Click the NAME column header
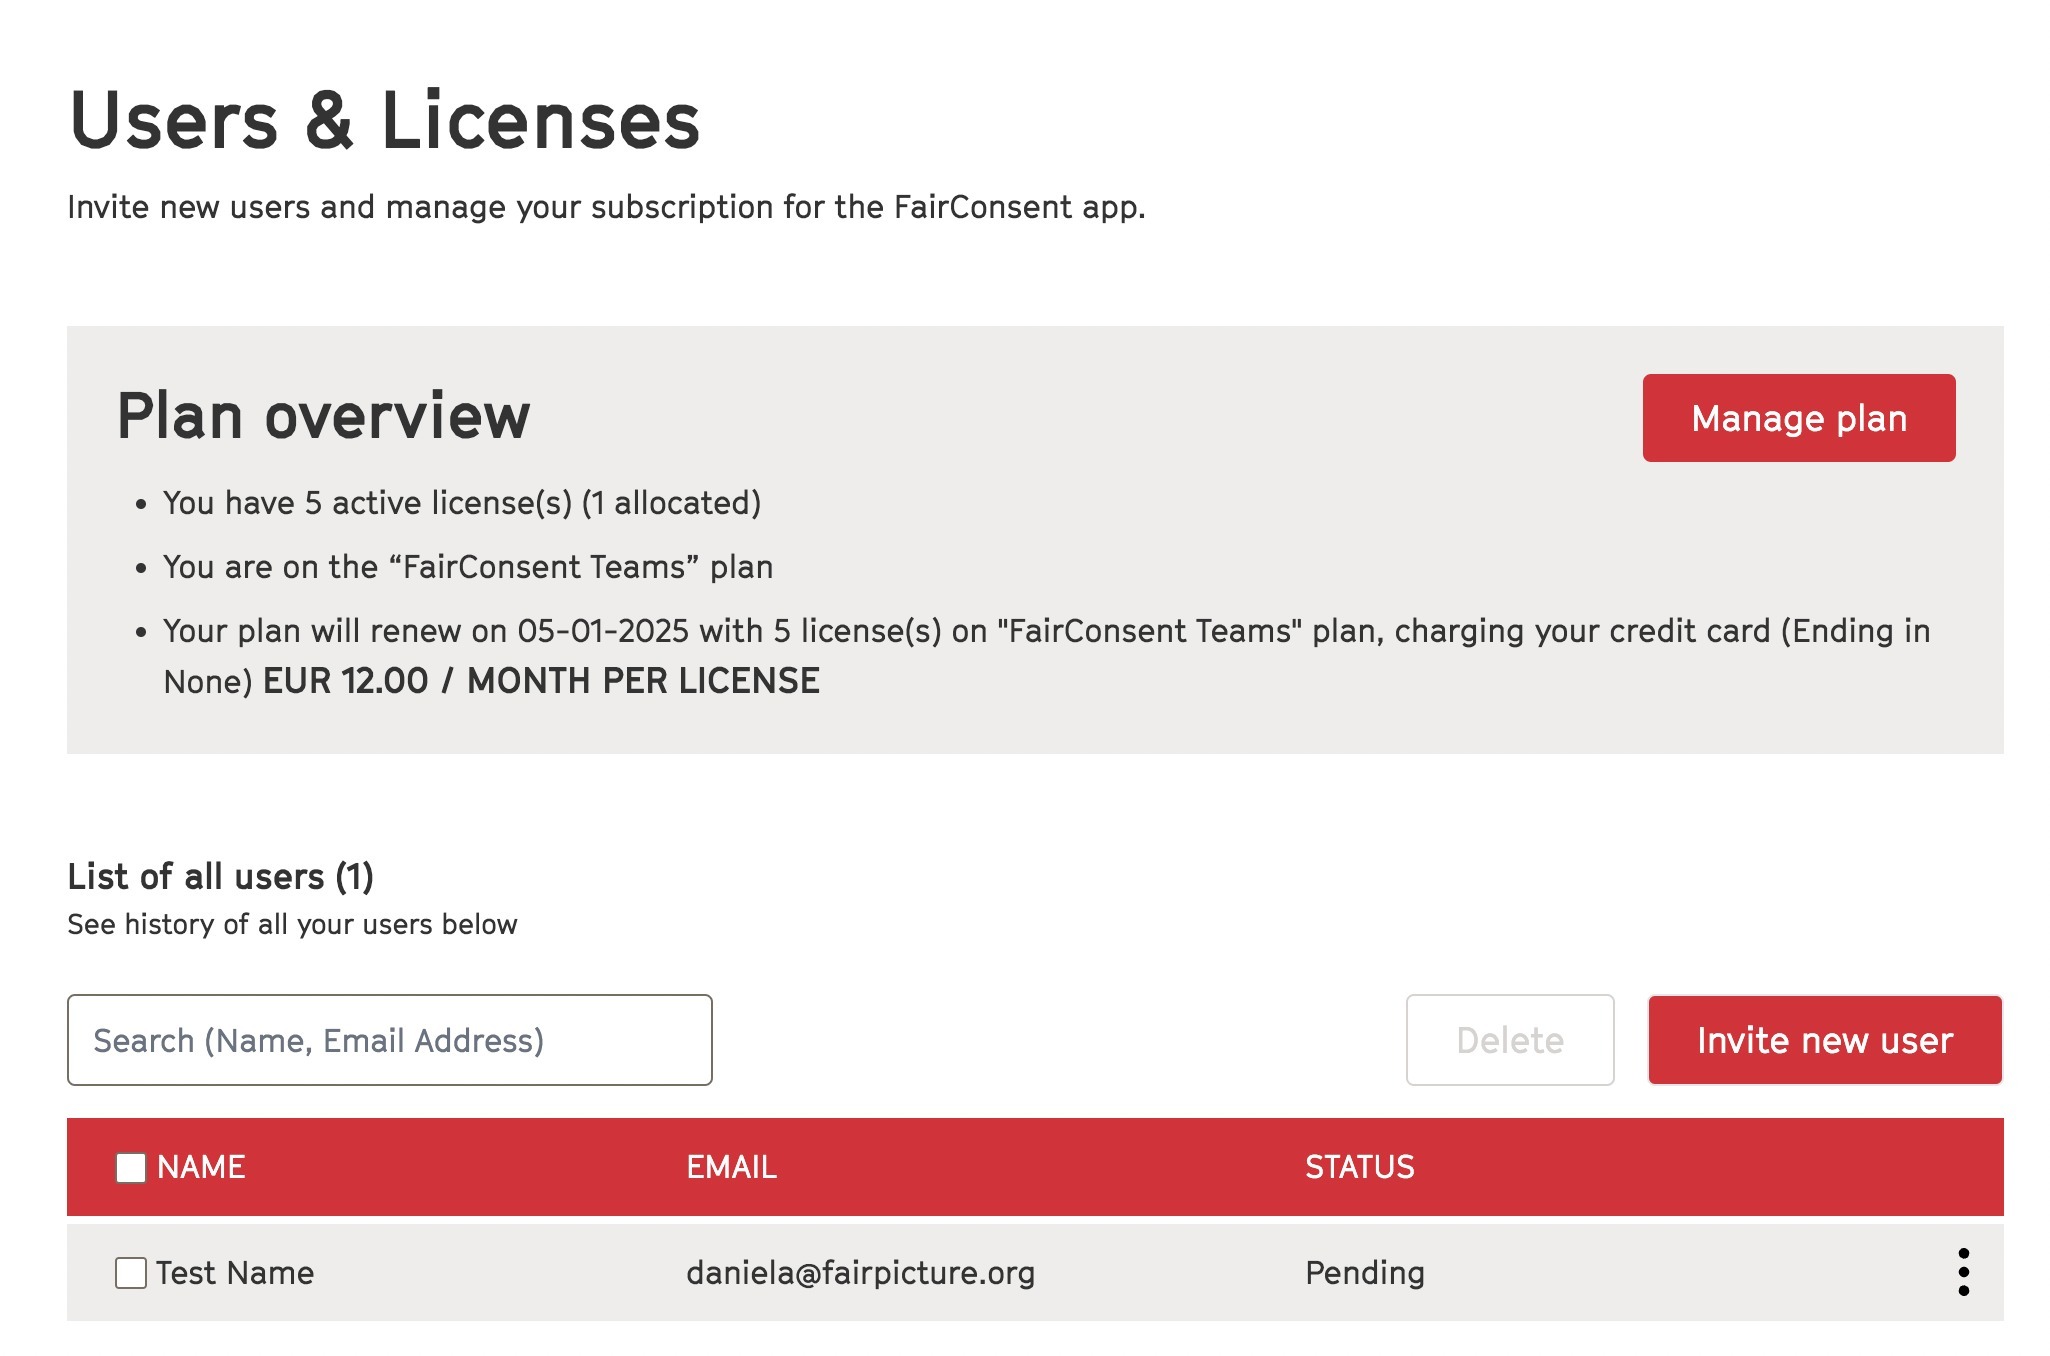 pyautogui.click(x=201, y=1167)
